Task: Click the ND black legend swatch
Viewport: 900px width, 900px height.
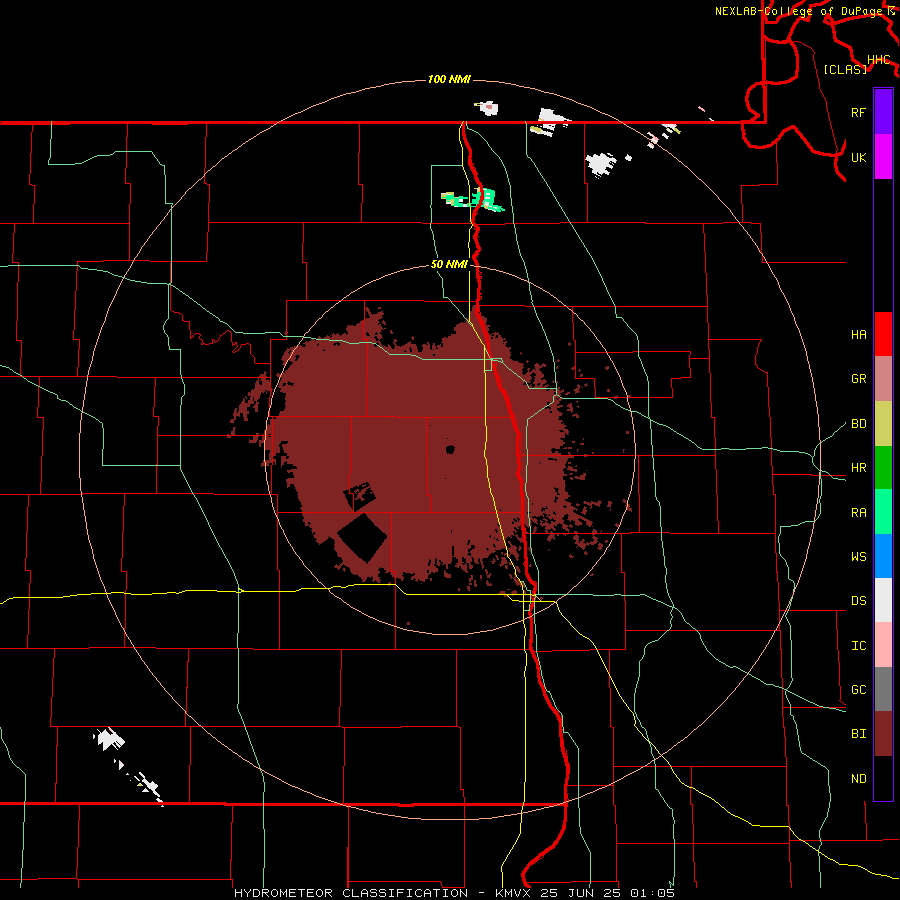Action: pyautogui.click(x=883, y=778)
